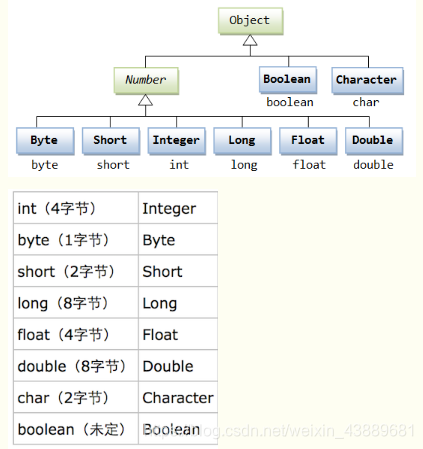Select table cell 'Double'
423x449 pixels.
178,365
